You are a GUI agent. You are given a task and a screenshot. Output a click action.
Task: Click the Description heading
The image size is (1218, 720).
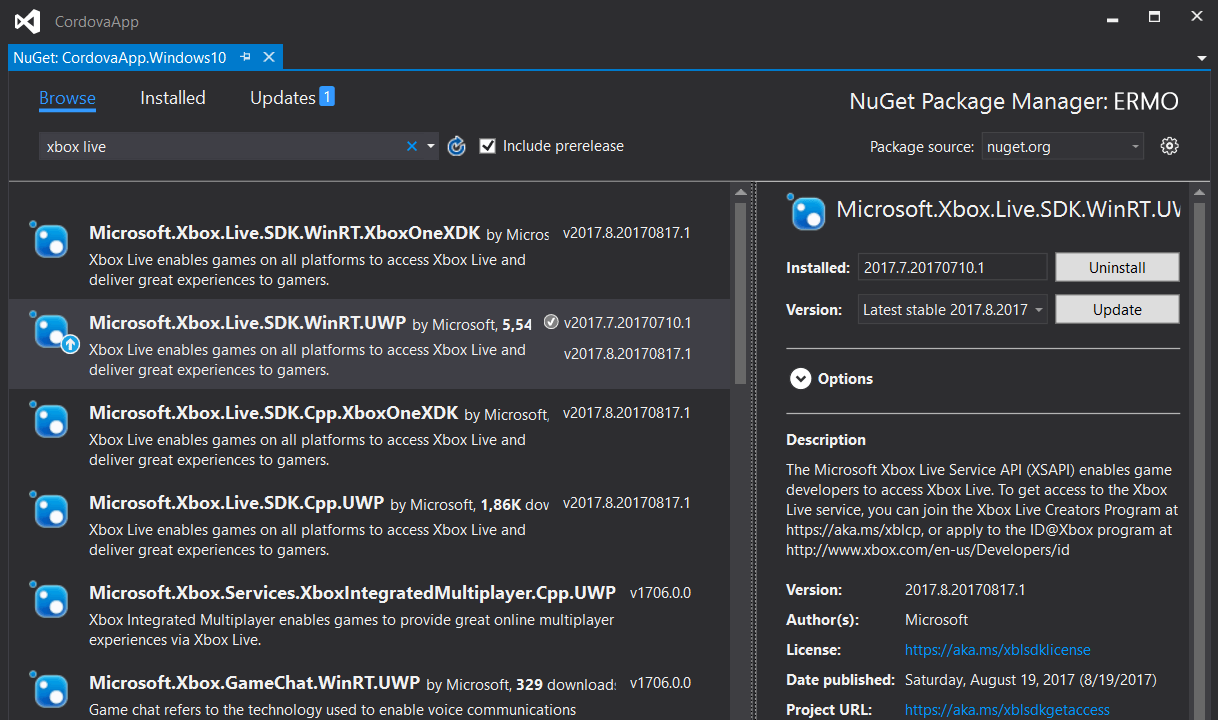(826, 440)
